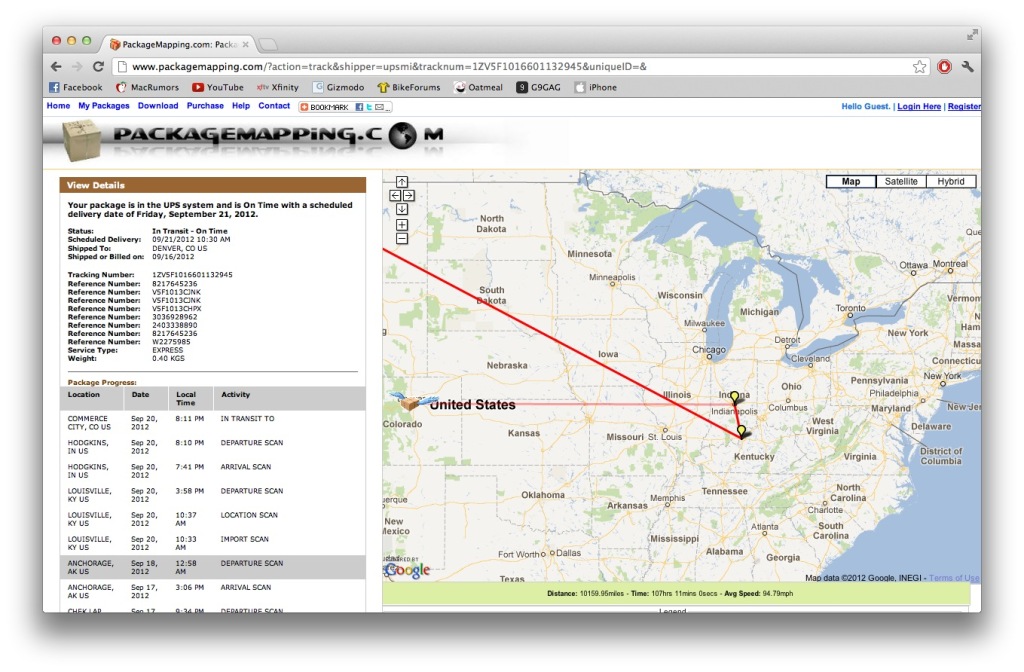1024x672 pixels.
Task: Share via the email icon in bookmark widget
Action: pyautogui.click(x=379, y=107)
